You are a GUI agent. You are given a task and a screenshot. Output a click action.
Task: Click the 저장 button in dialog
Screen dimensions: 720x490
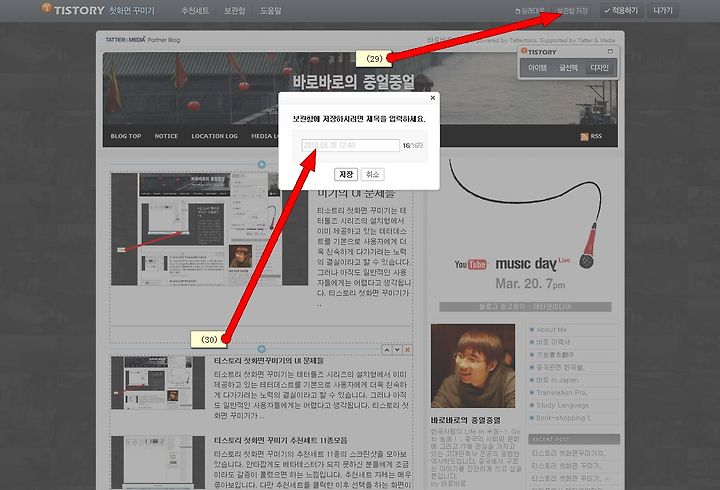click(x=346, y=175)
